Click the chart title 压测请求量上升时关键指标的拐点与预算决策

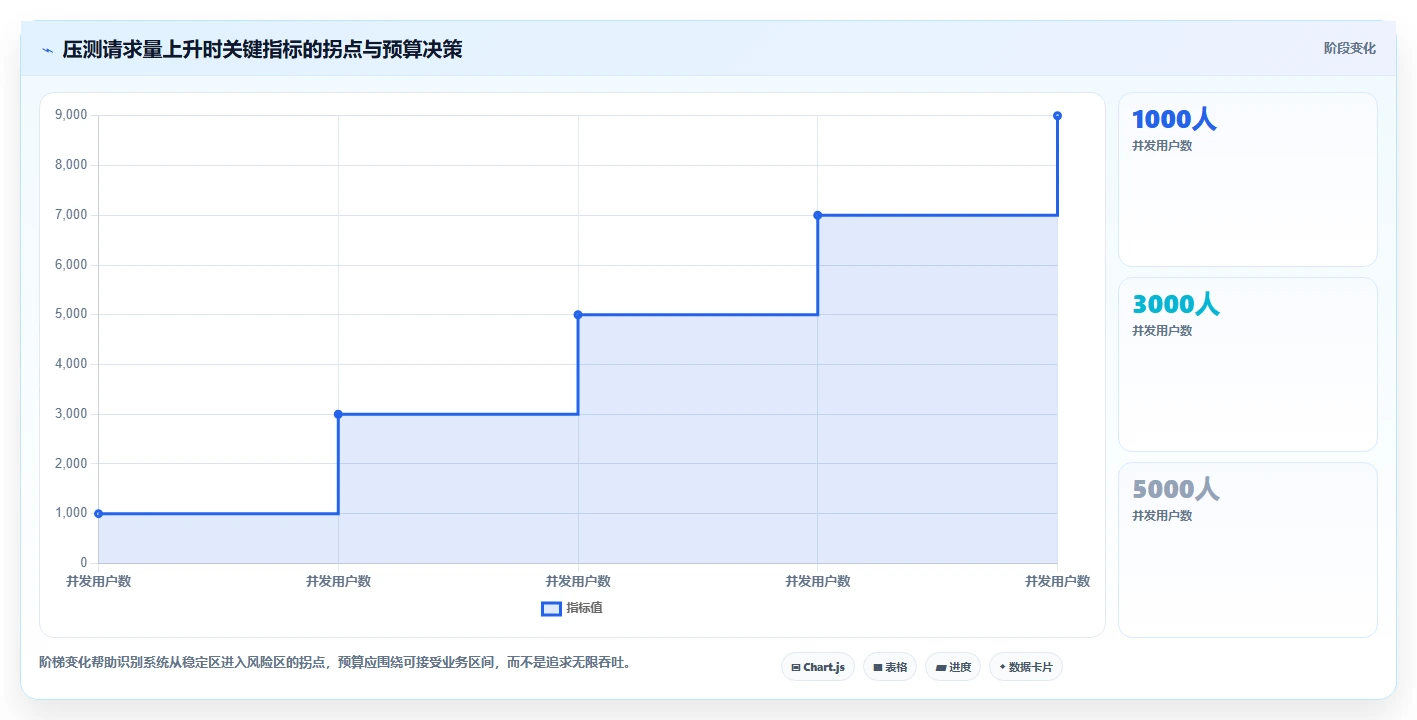[262, 50]
